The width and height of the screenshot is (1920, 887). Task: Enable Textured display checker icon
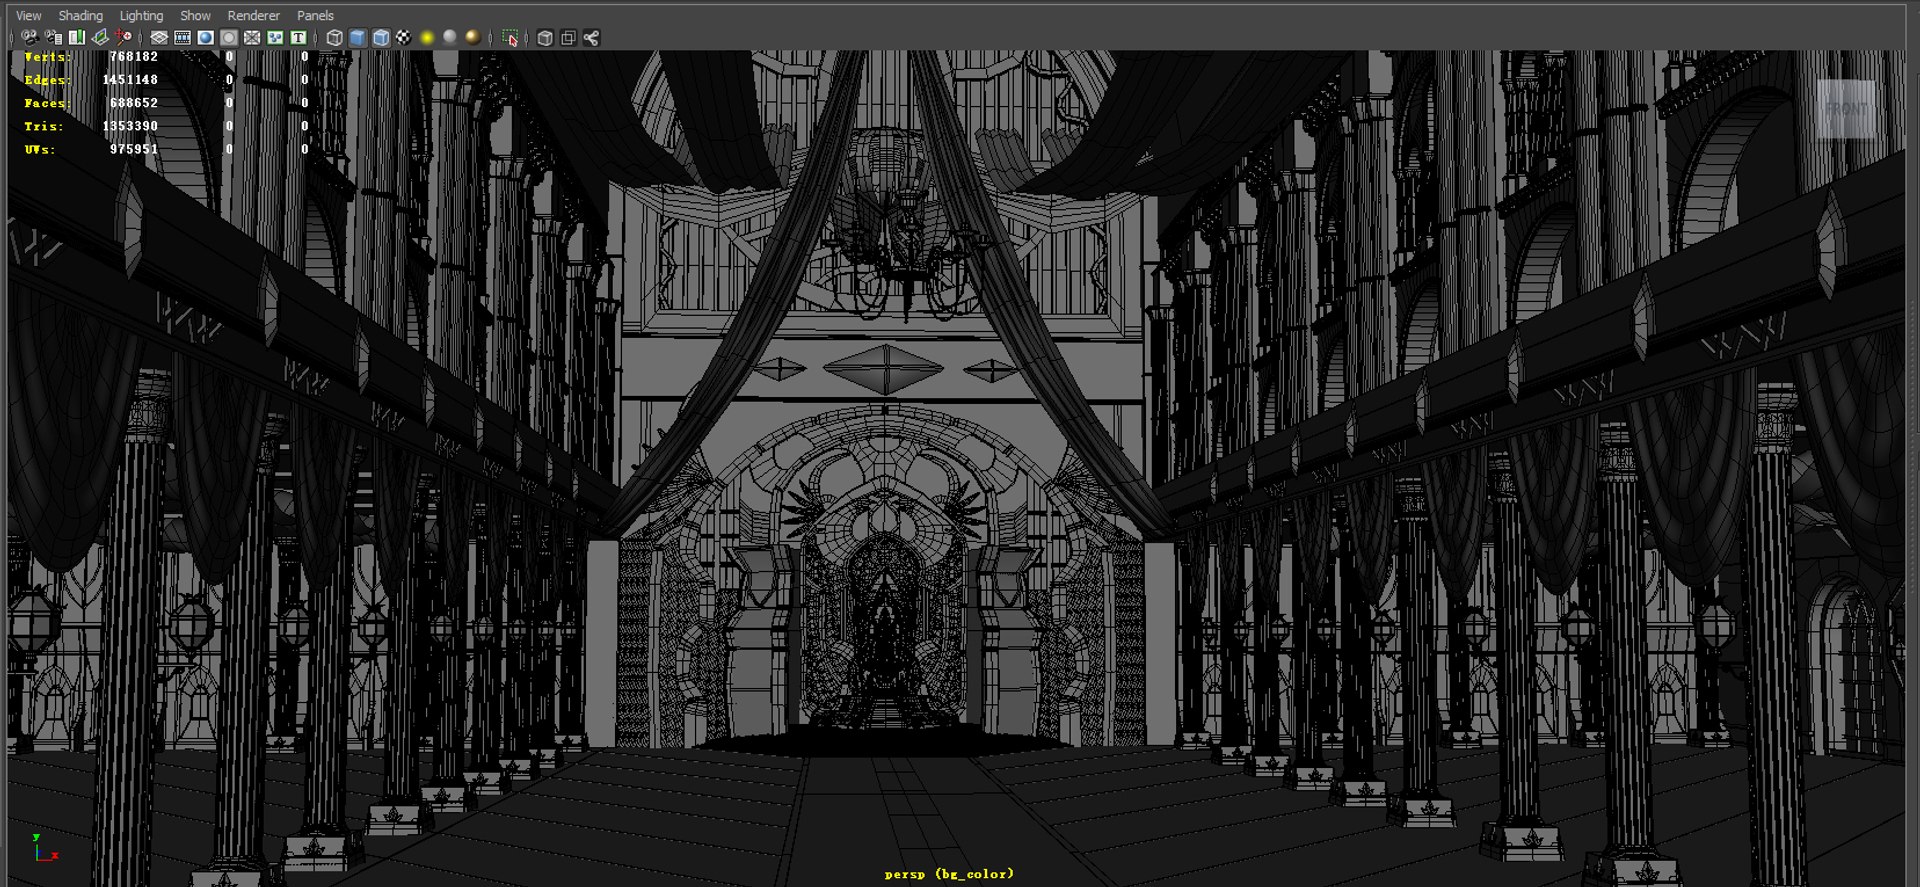tap(403, 38)
